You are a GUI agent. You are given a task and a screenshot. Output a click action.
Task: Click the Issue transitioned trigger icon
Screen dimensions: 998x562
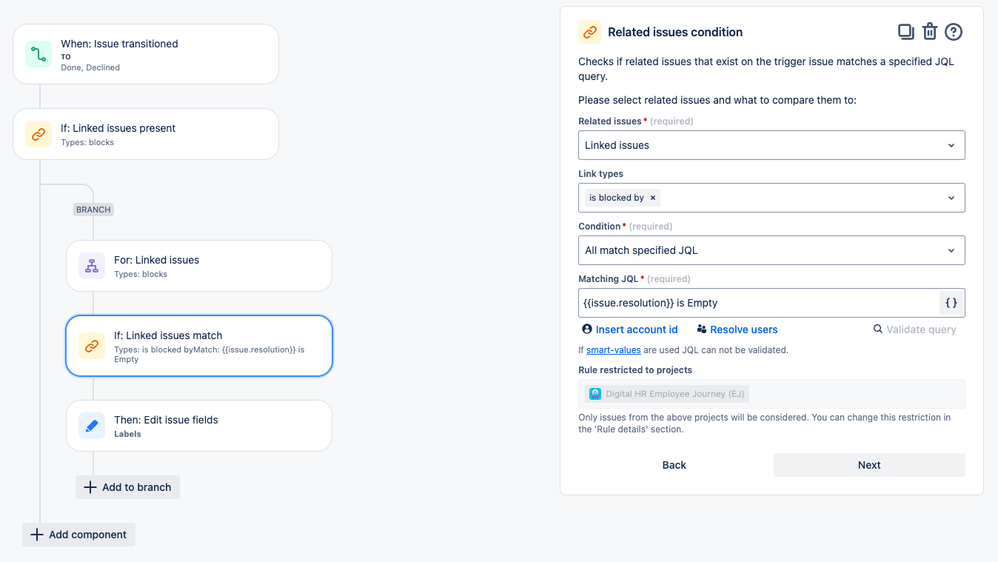pyautogui.click(x=39, y=54)
